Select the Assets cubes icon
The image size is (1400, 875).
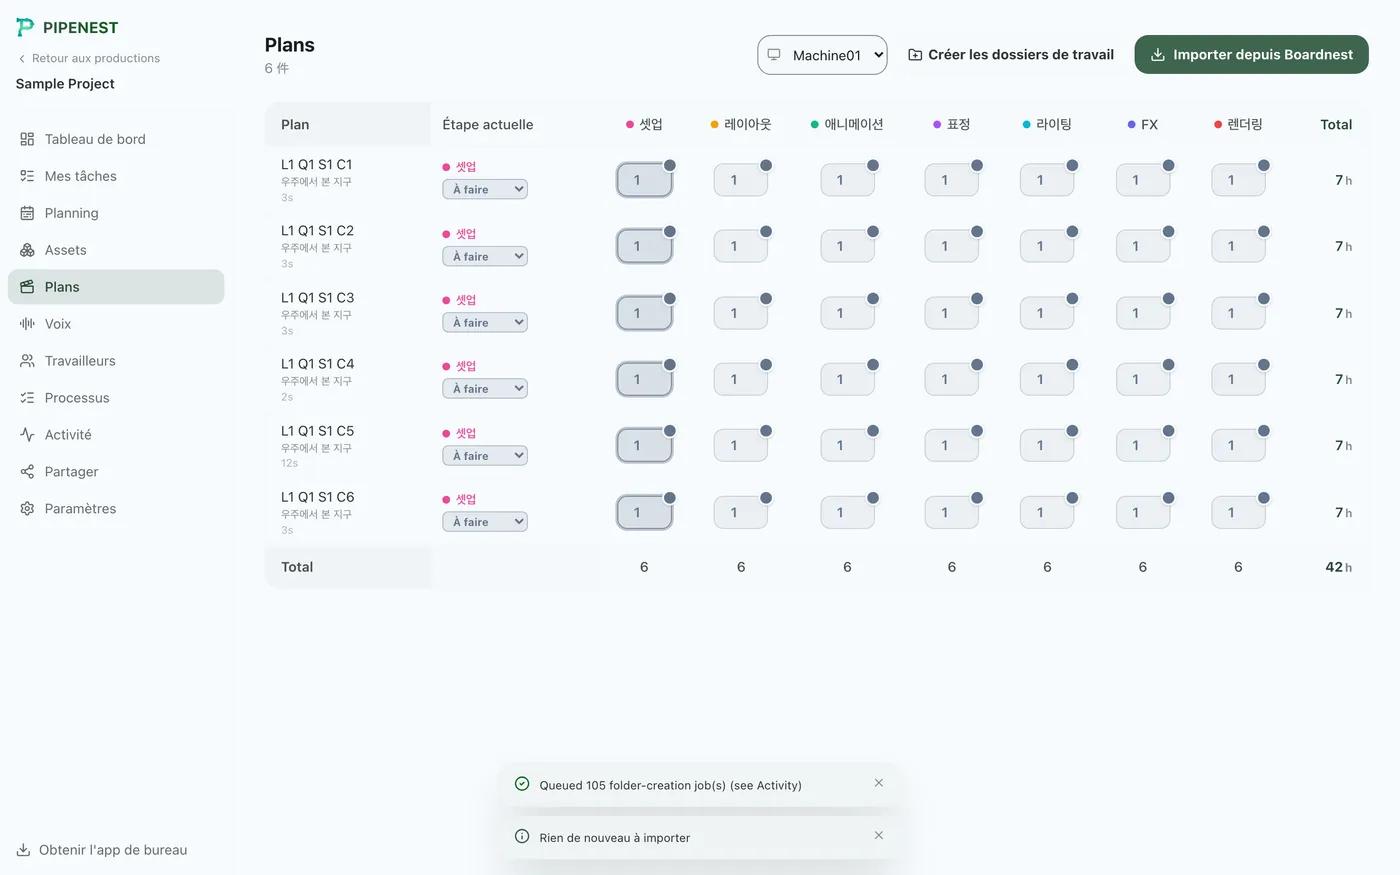[27, 250]
